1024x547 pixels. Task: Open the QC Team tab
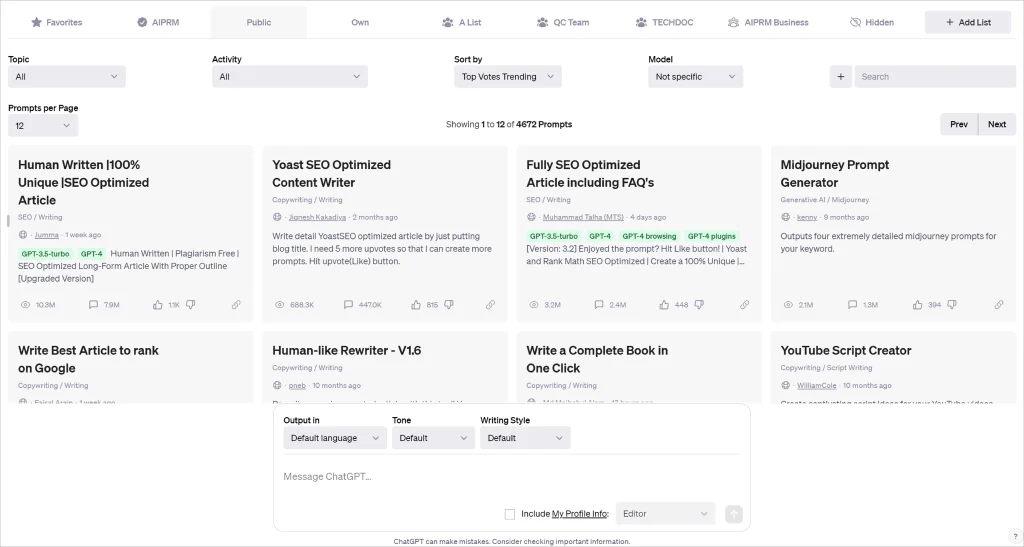coord(563,22)
